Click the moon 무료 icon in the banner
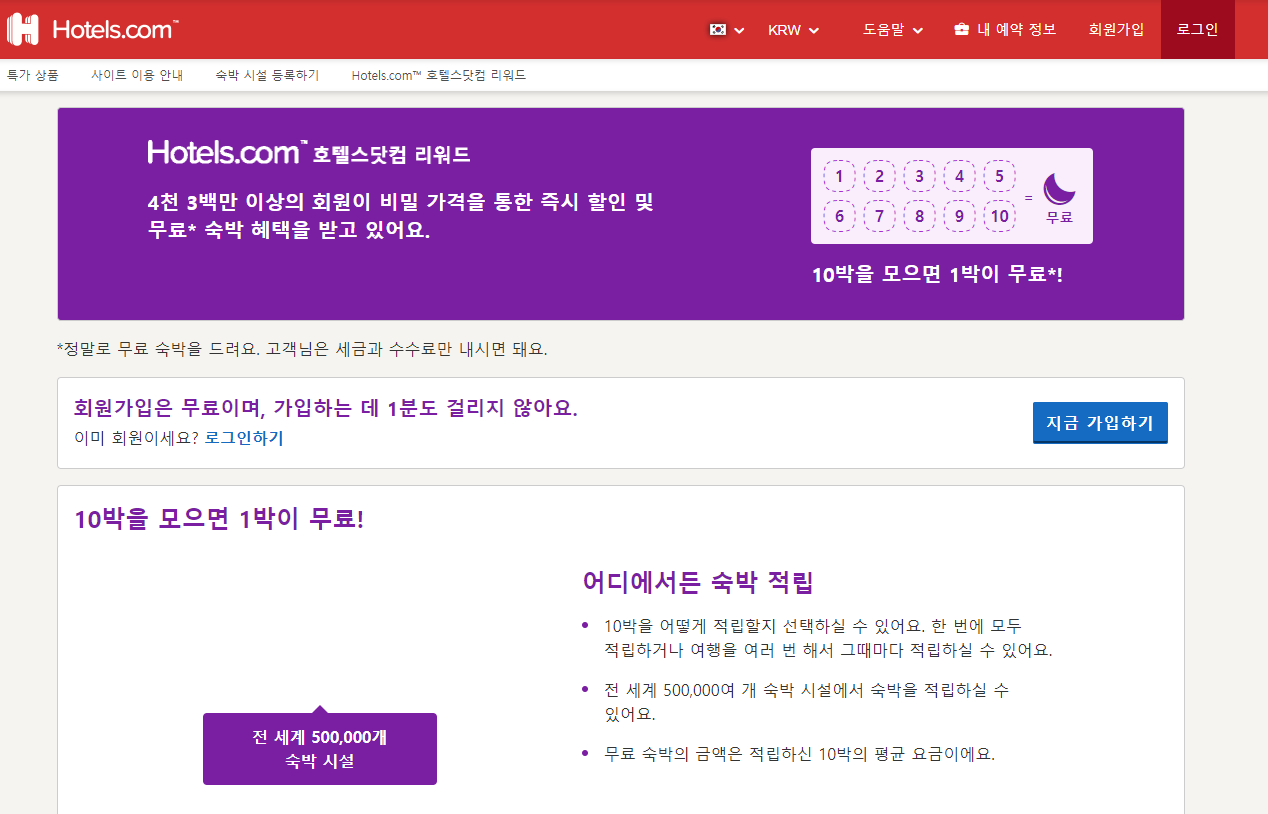This screenshot has width=1268, height=814. [1060, 197]
